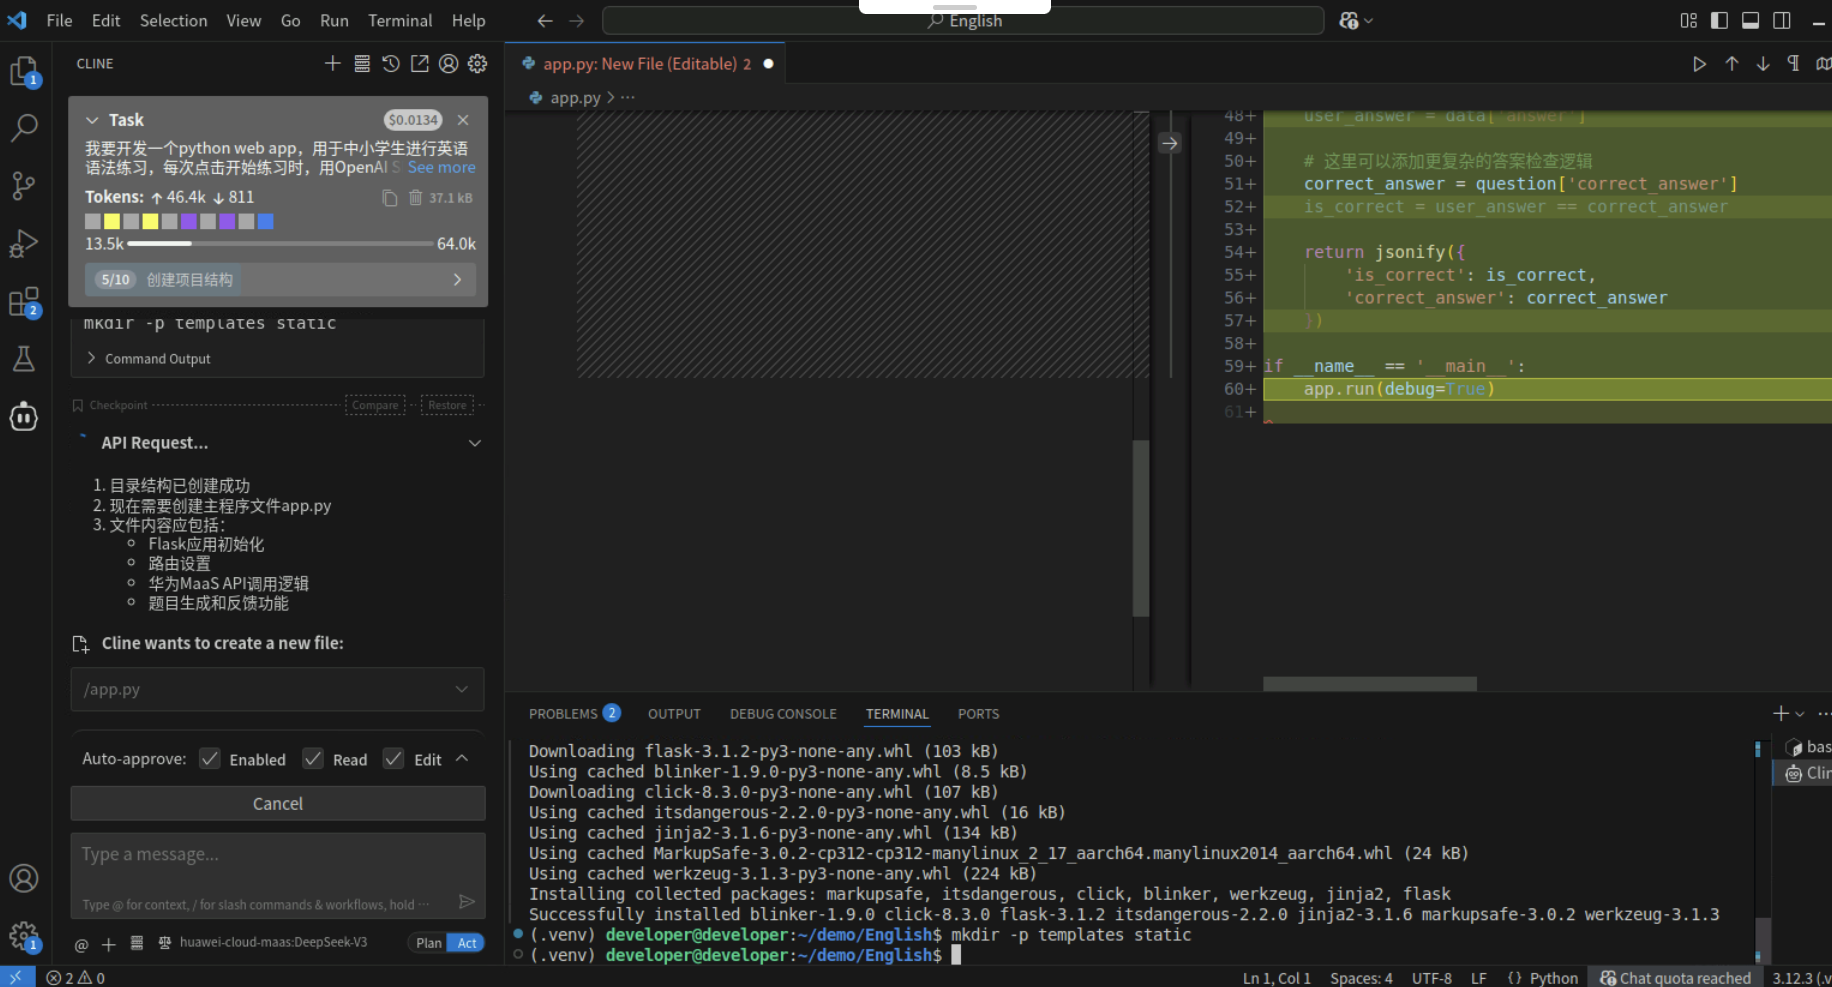The width and height of the screenshot is (1832, 987).
Task: Delete task using trash icon
Action: (x=416, y=198)
